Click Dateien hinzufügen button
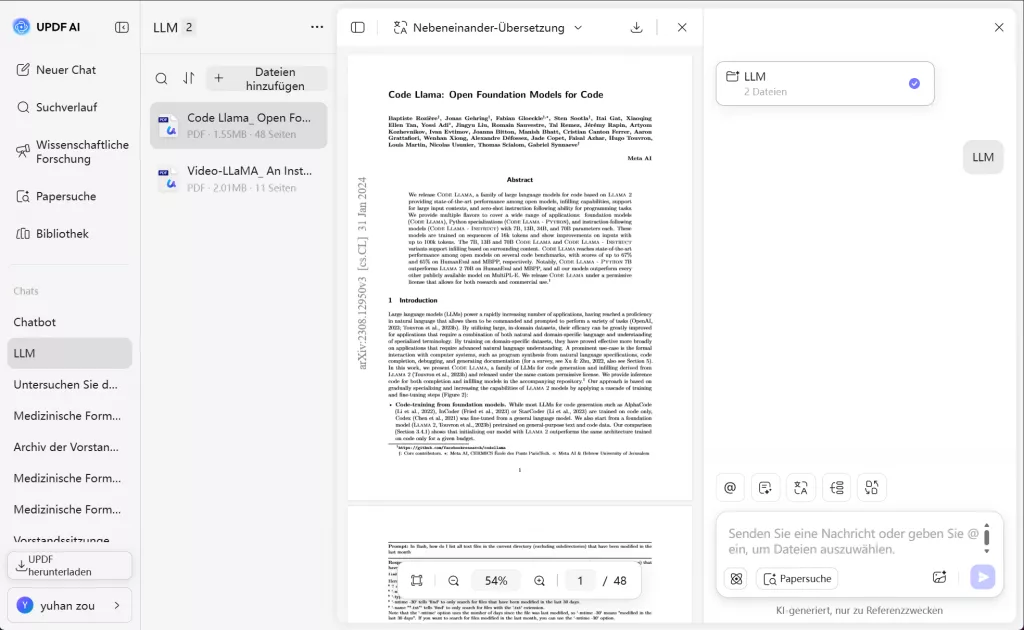Viewport: 1024px width, 630px height. (x=267, y=79)
